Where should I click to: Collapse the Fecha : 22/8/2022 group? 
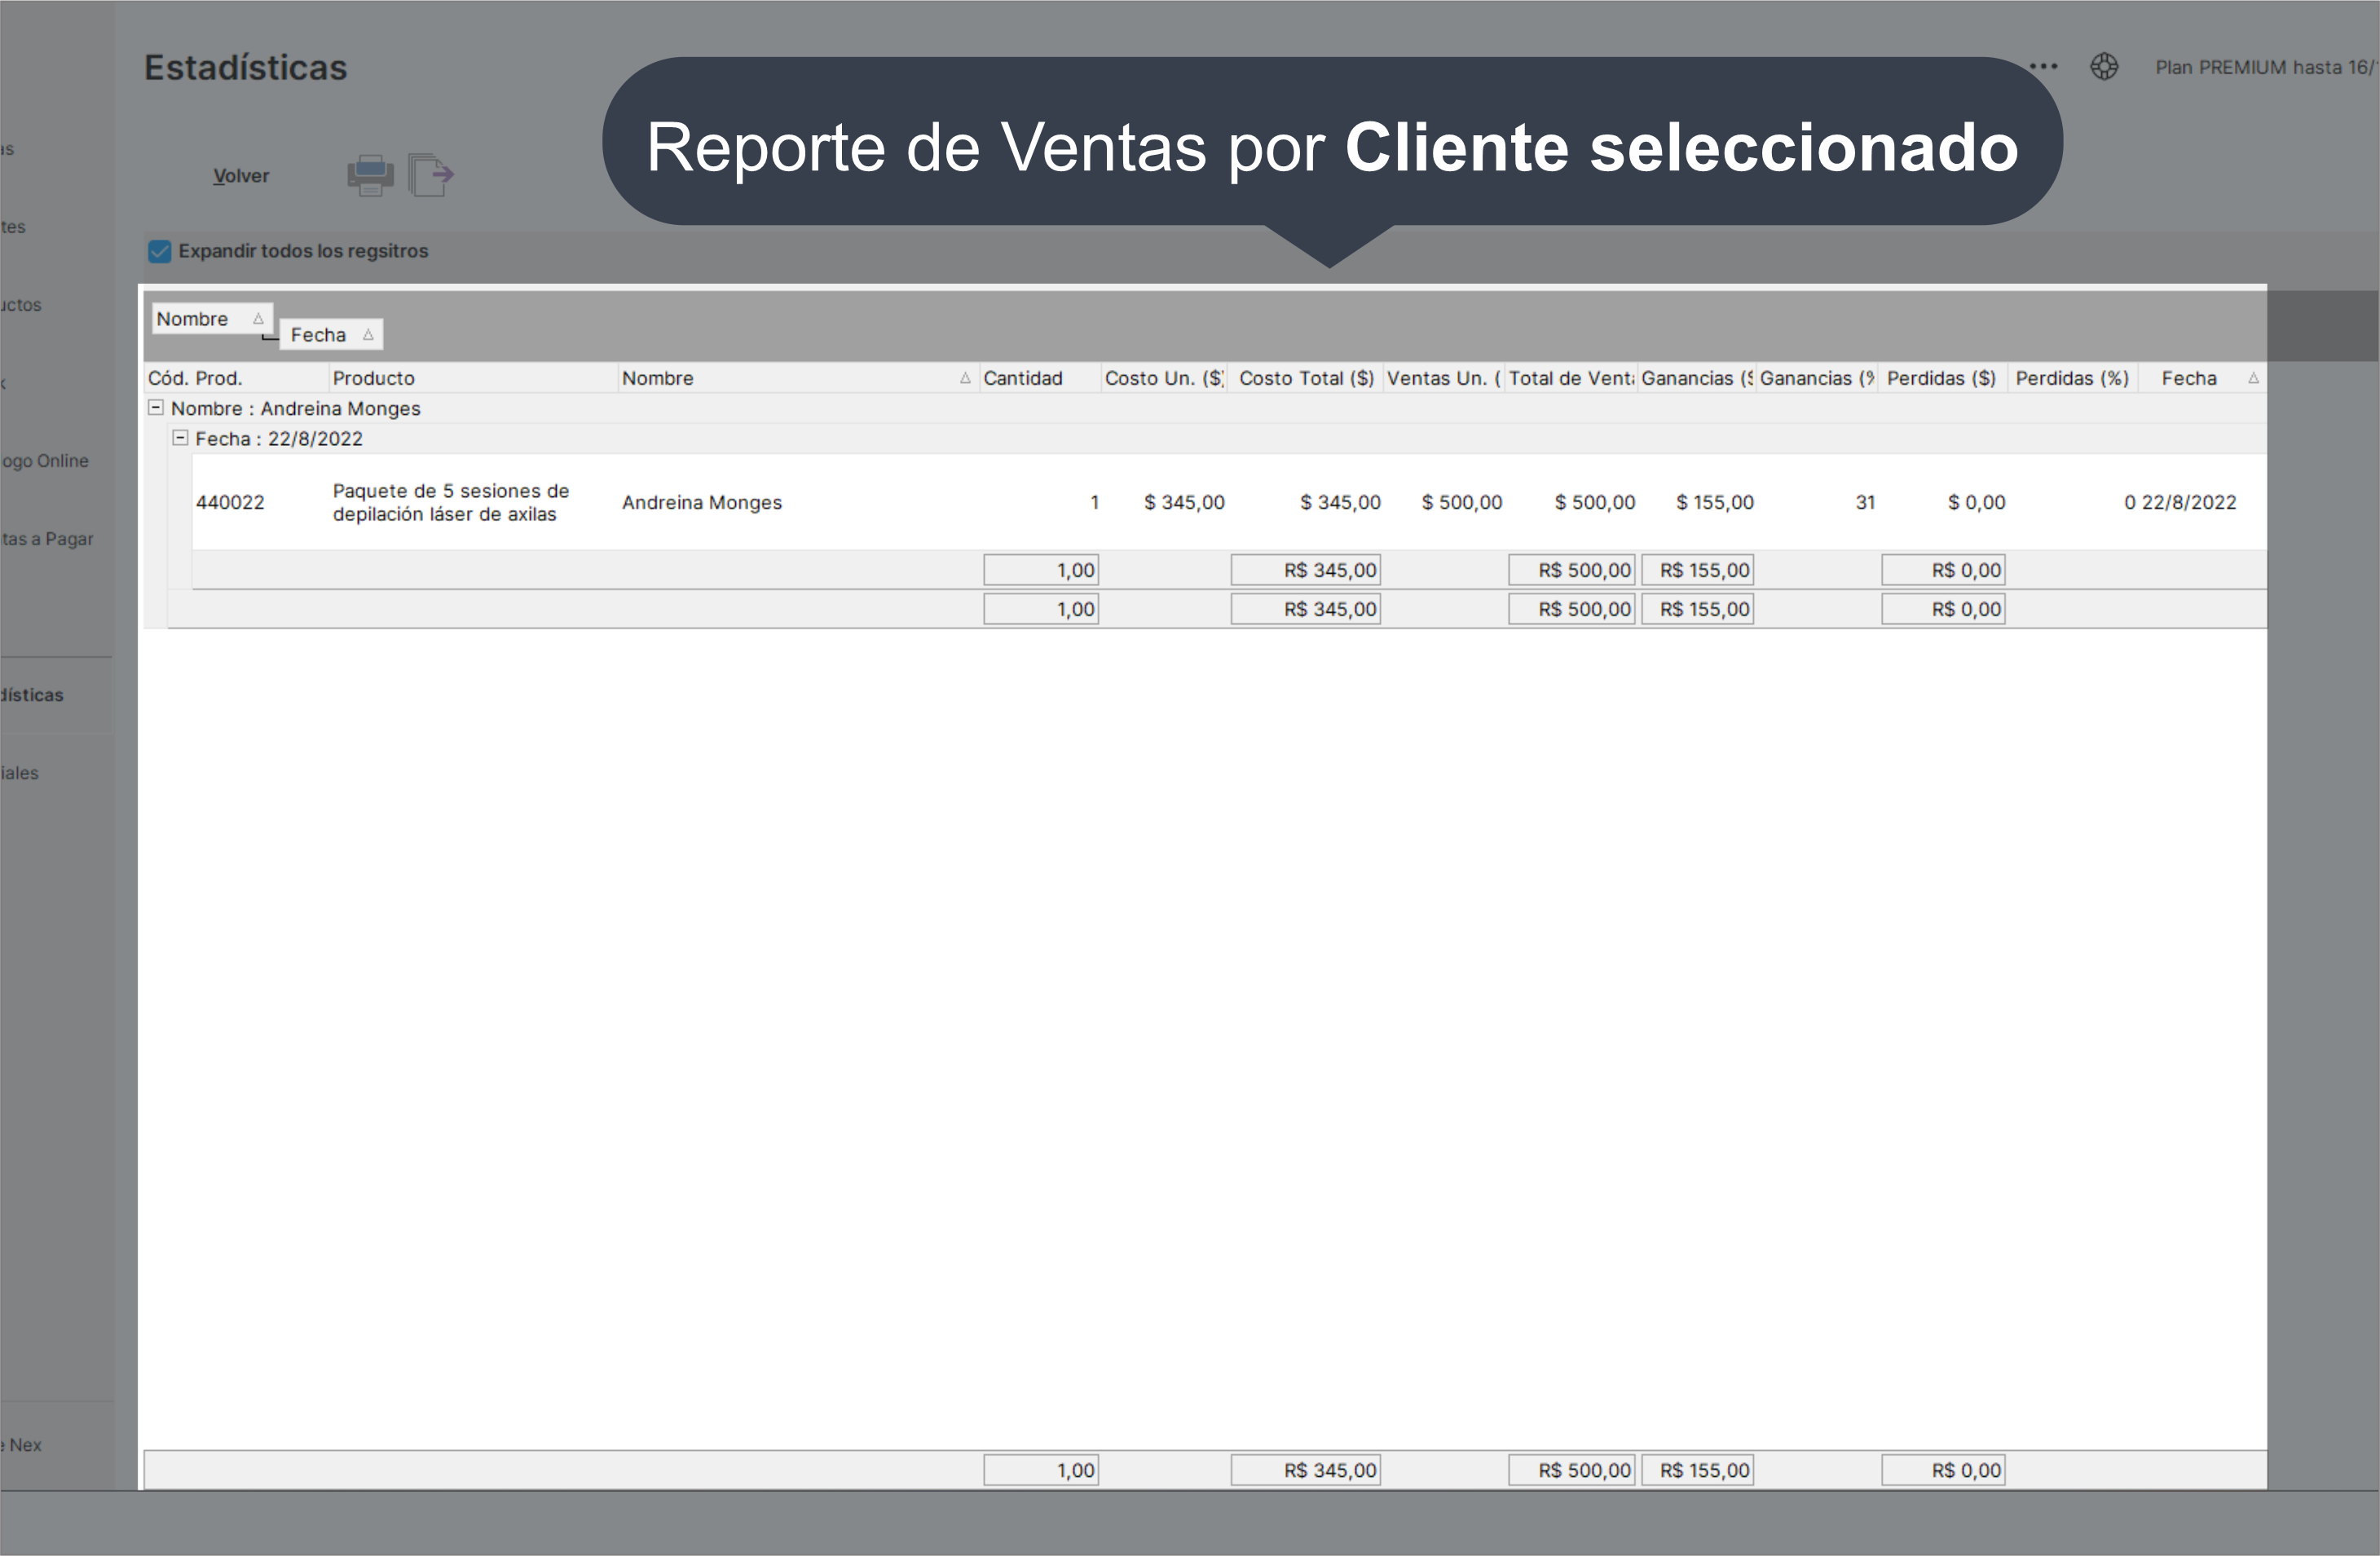[x=180, y=438]
